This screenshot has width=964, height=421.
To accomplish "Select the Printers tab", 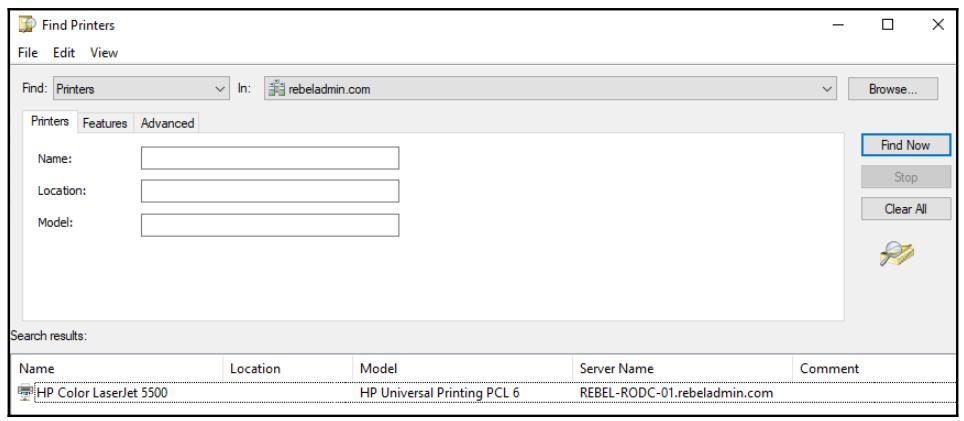I will pos(47,122).
